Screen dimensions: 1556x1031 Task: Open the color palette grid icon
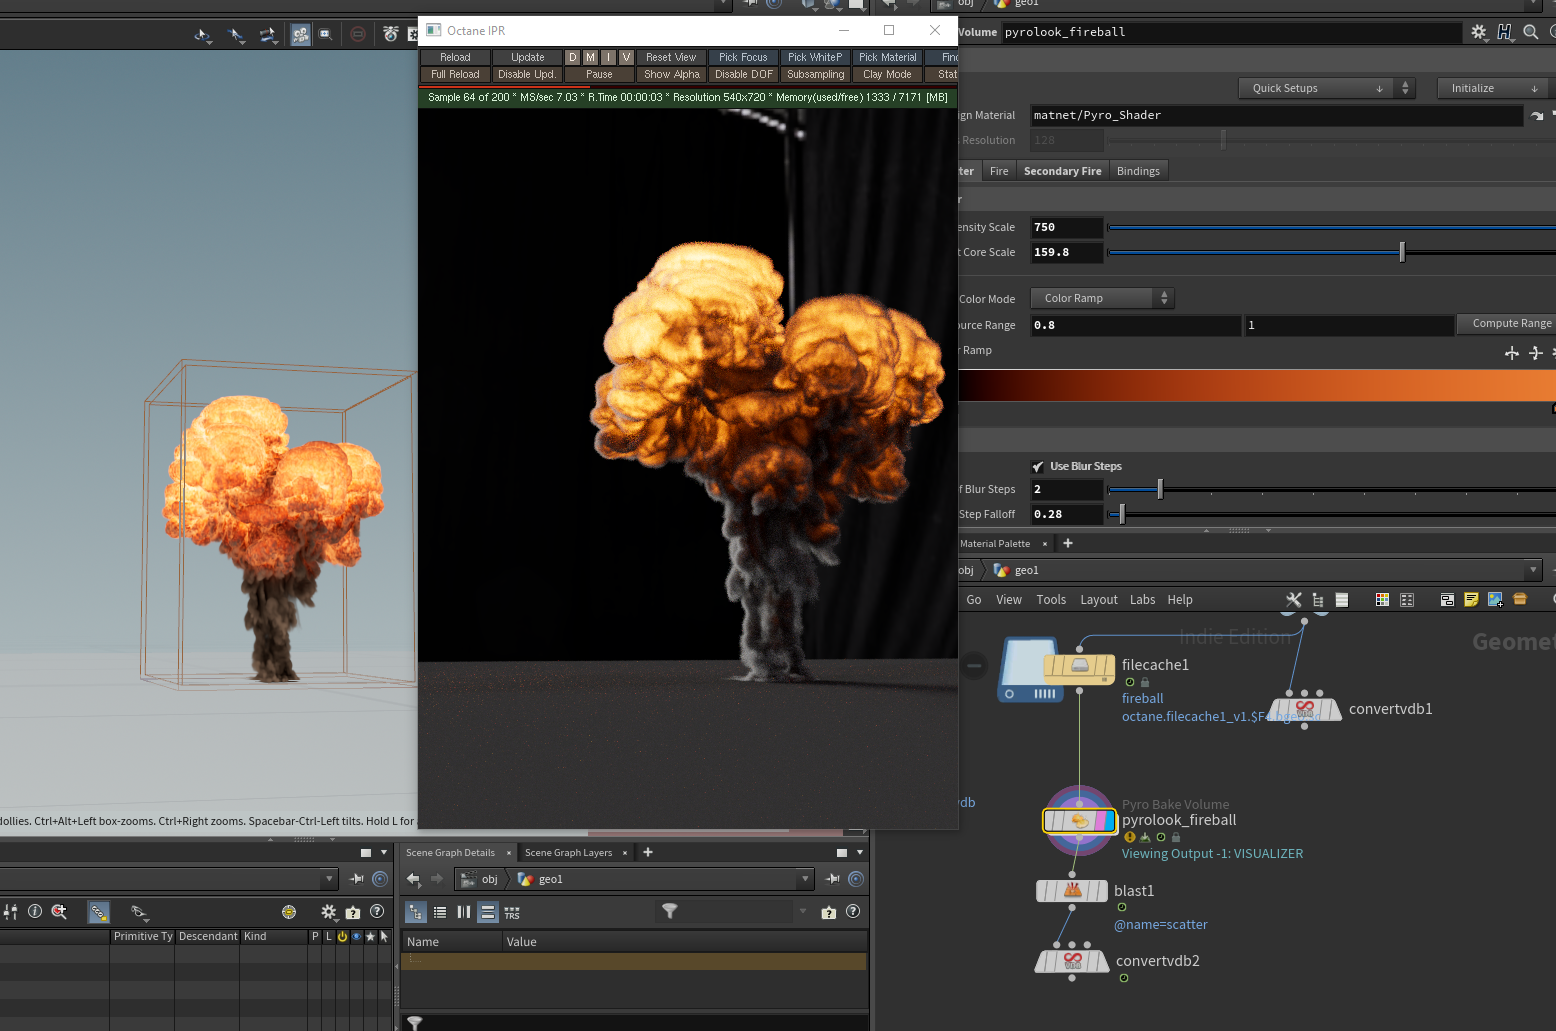point(1382,600)
